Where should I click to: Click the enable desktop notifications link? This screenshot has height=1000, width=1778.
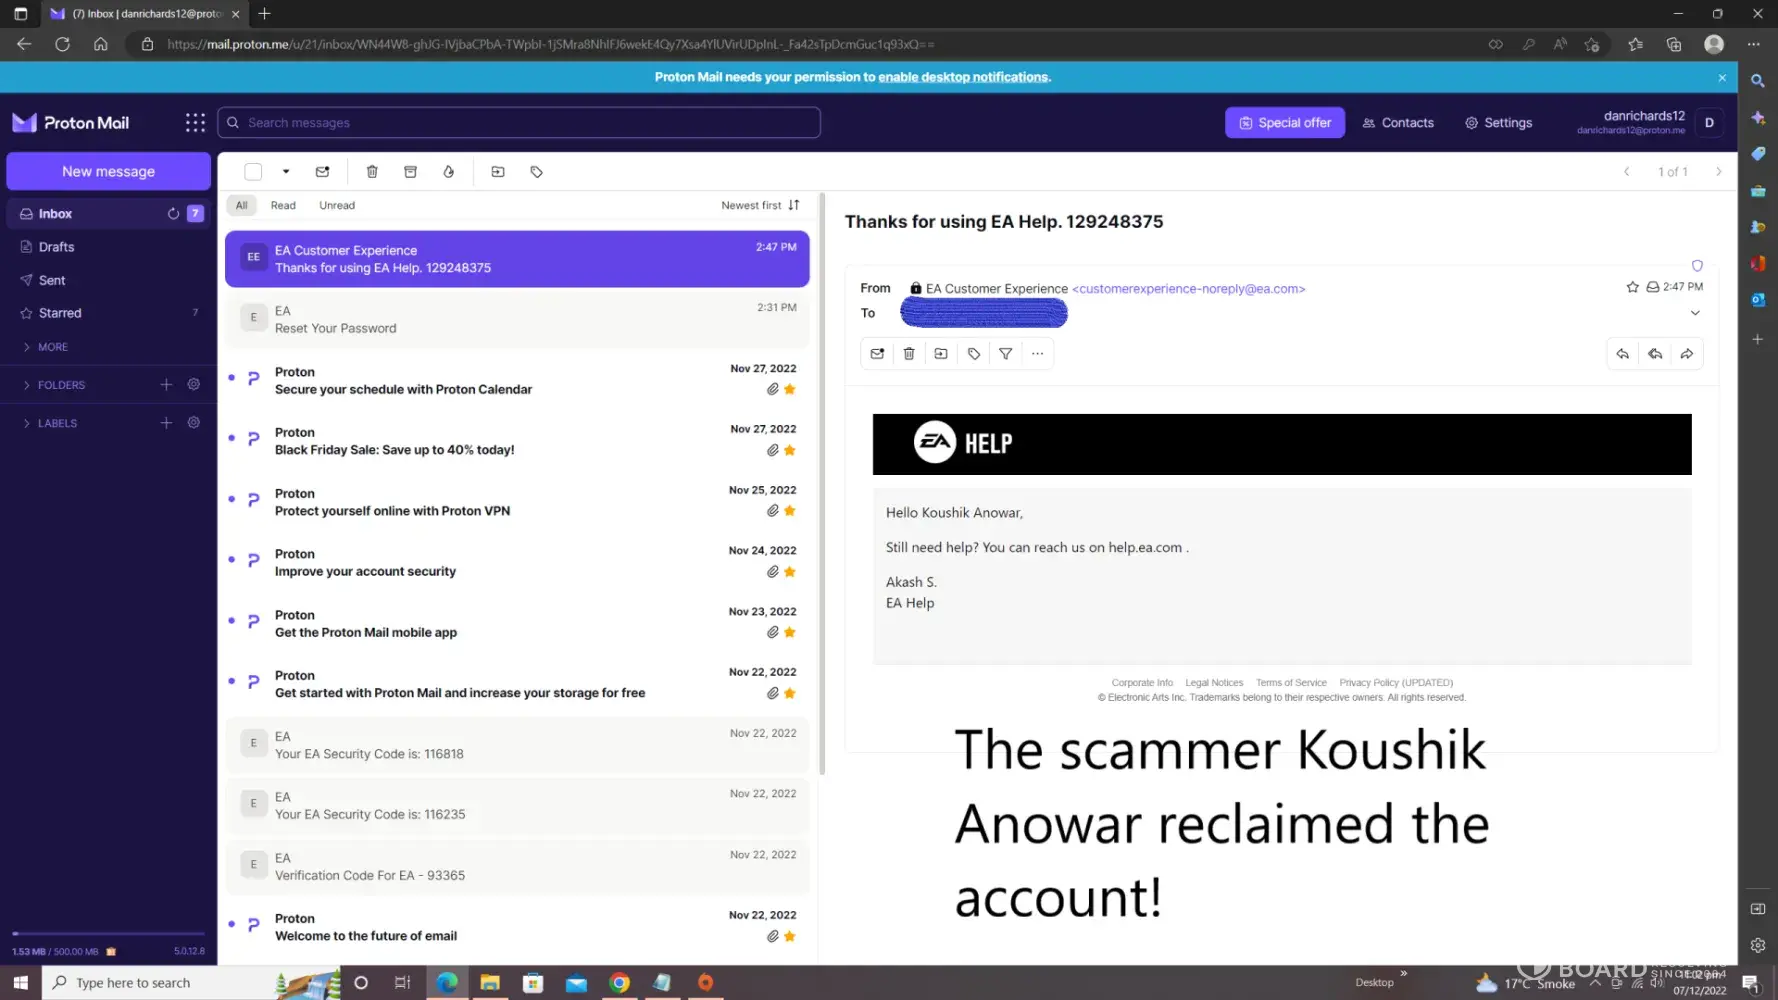coord(963,77)
